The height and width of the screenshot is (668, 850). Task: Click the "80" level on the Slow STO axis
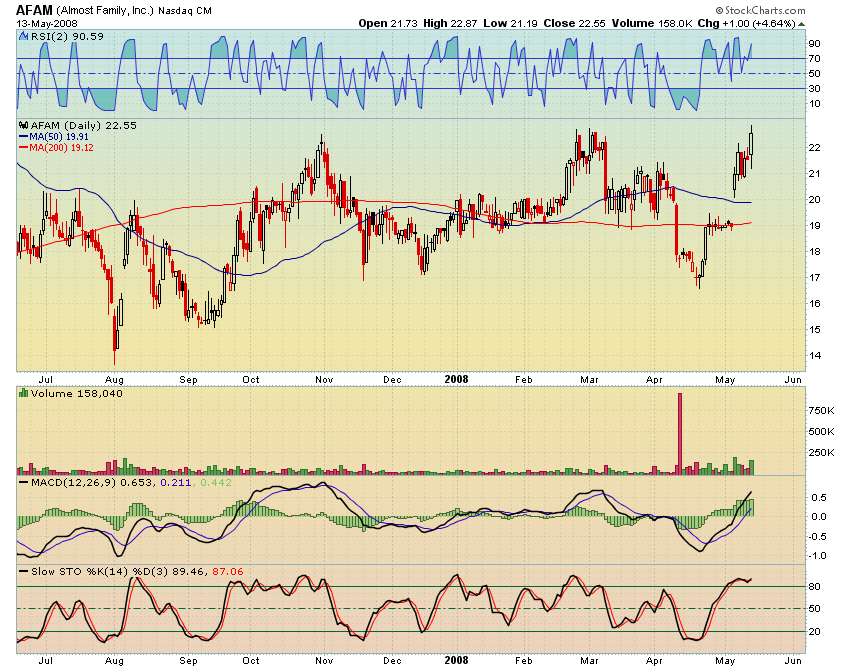click(814, 587)
